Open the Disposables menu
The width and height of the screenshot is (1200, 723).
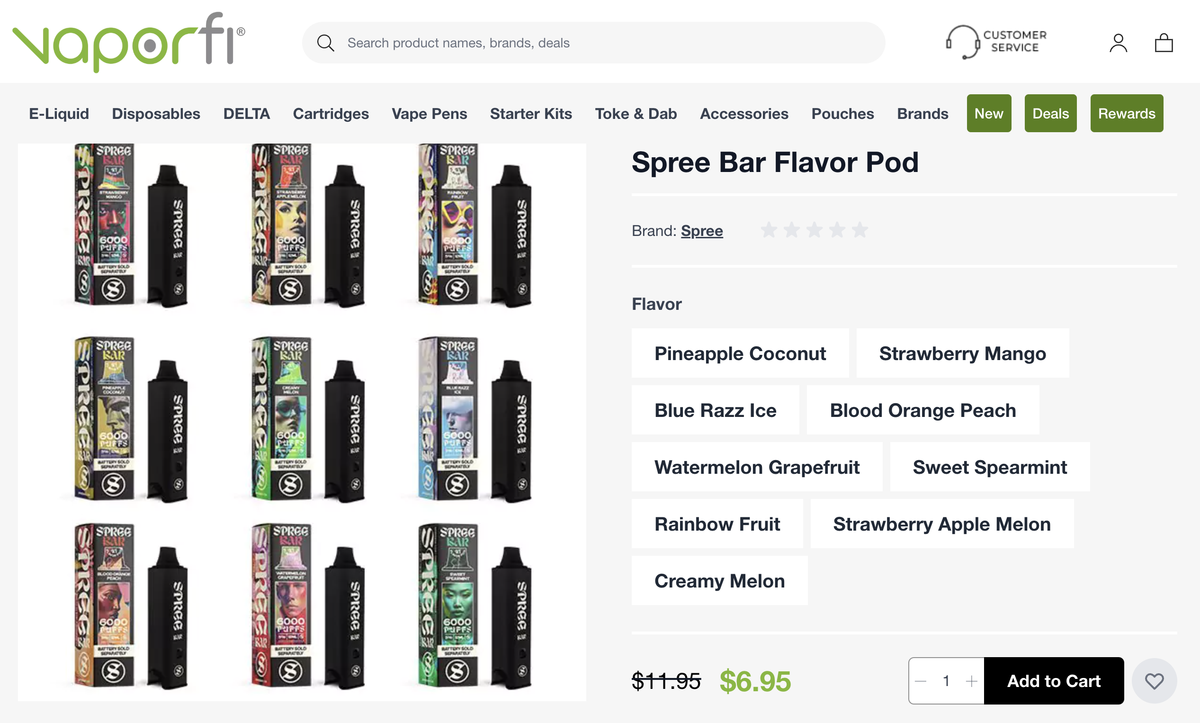[156, 114]
